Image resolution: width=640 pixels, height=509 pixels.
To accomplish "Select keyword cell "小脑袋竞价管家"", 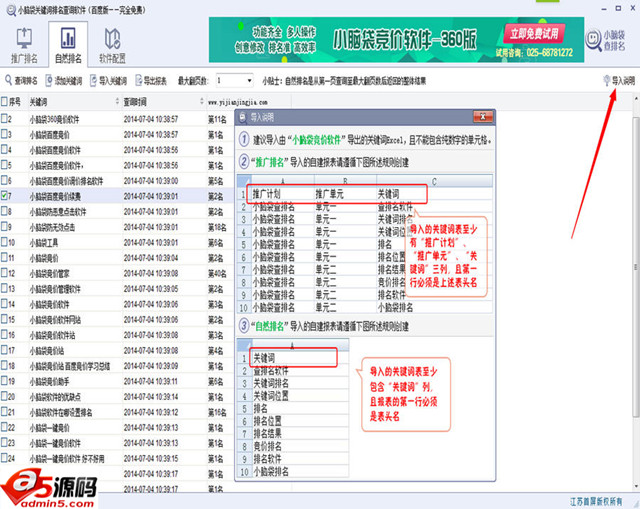I will point(49,273).
